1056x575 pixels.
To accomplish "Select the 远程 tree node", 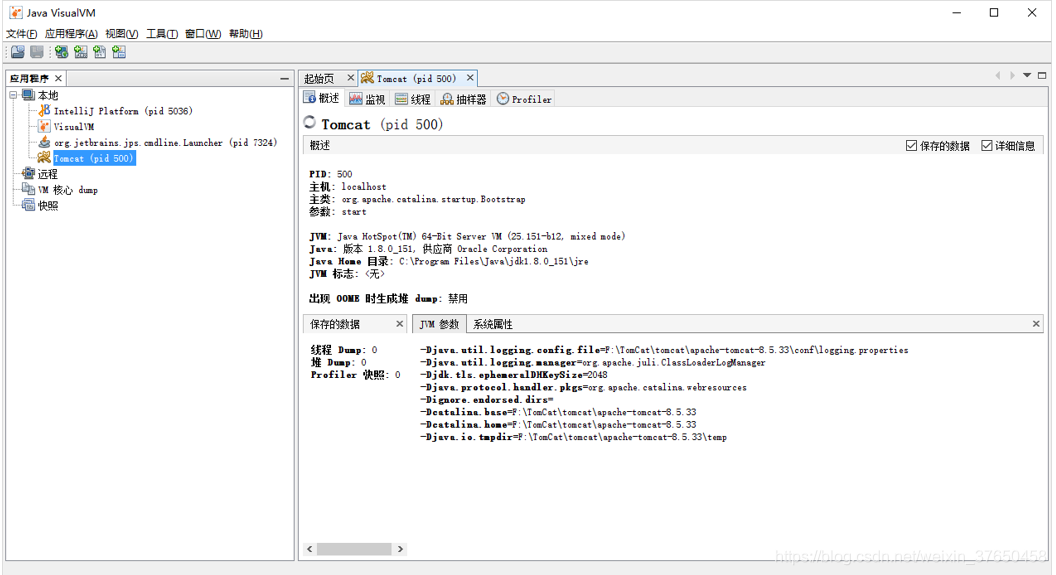I will (x=48, y=174).
